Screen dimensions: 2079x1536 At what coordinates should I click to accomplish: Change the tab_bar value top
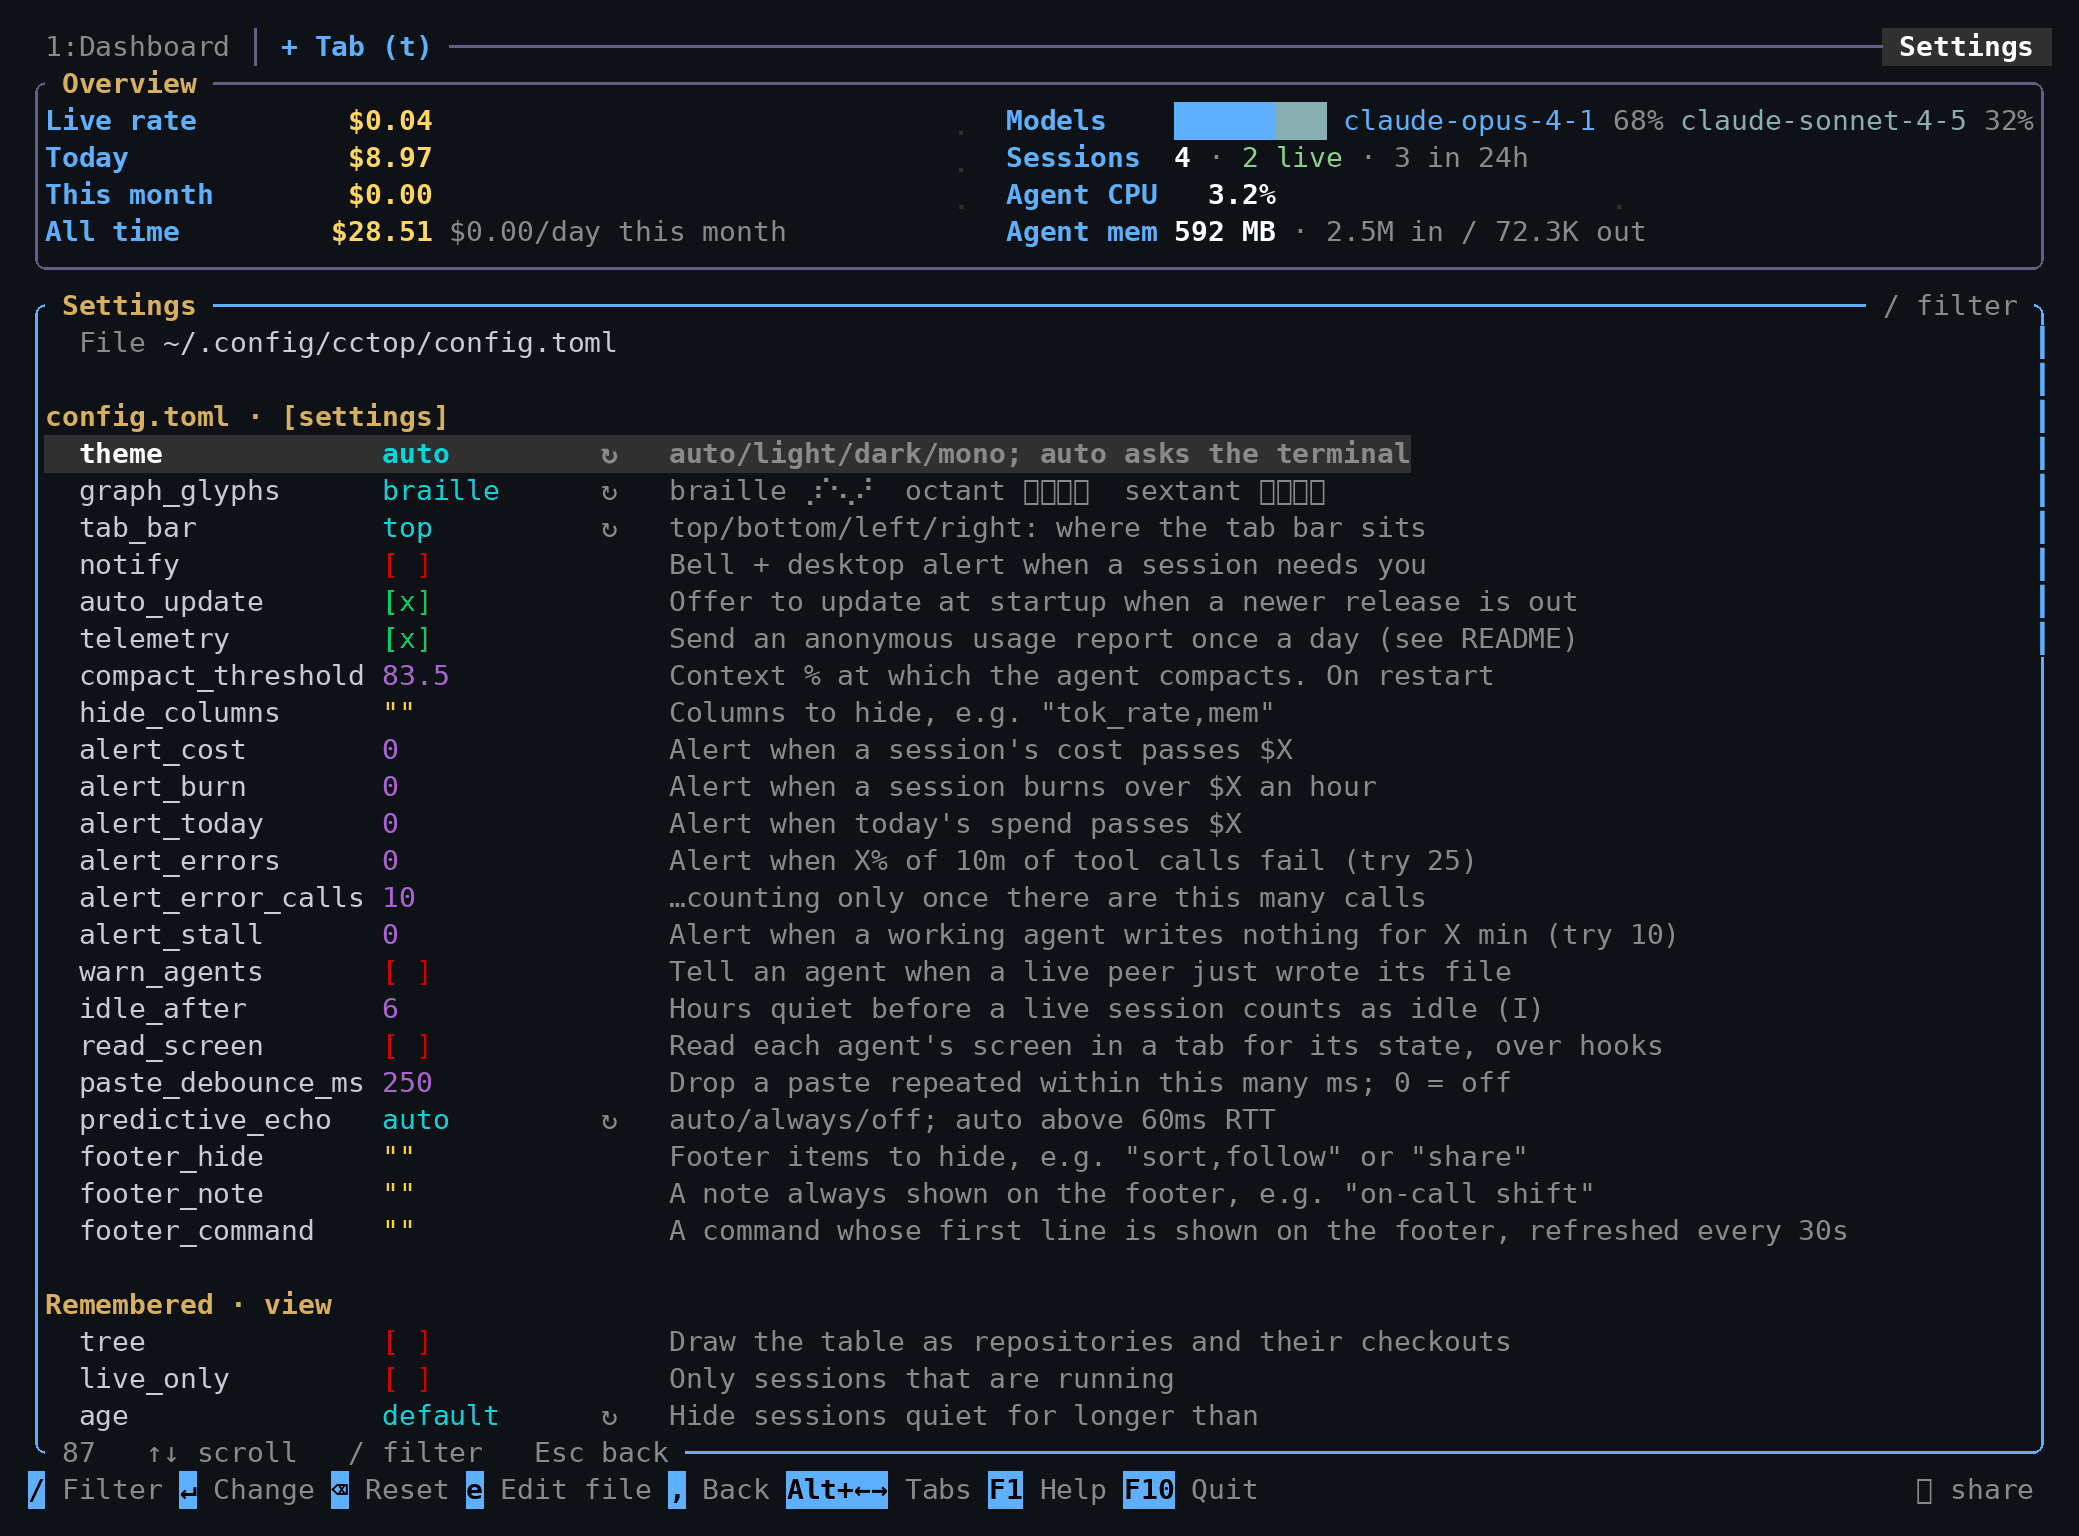pos(407,529)
